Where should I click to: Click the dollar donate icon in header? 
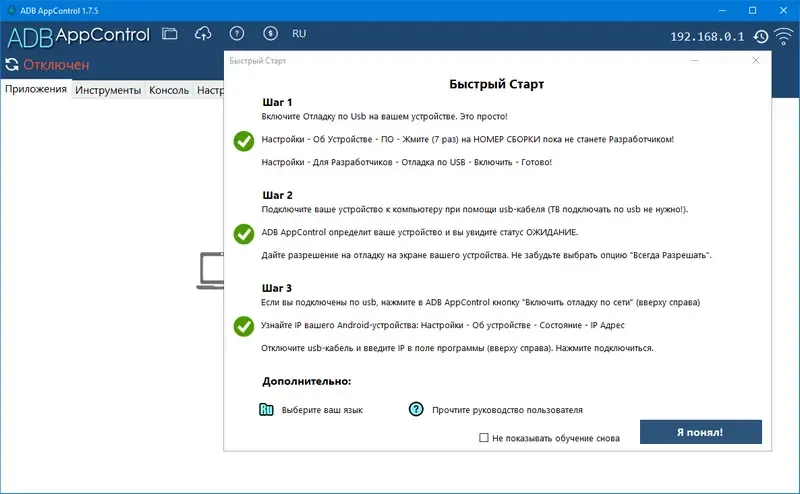point(270,34)
